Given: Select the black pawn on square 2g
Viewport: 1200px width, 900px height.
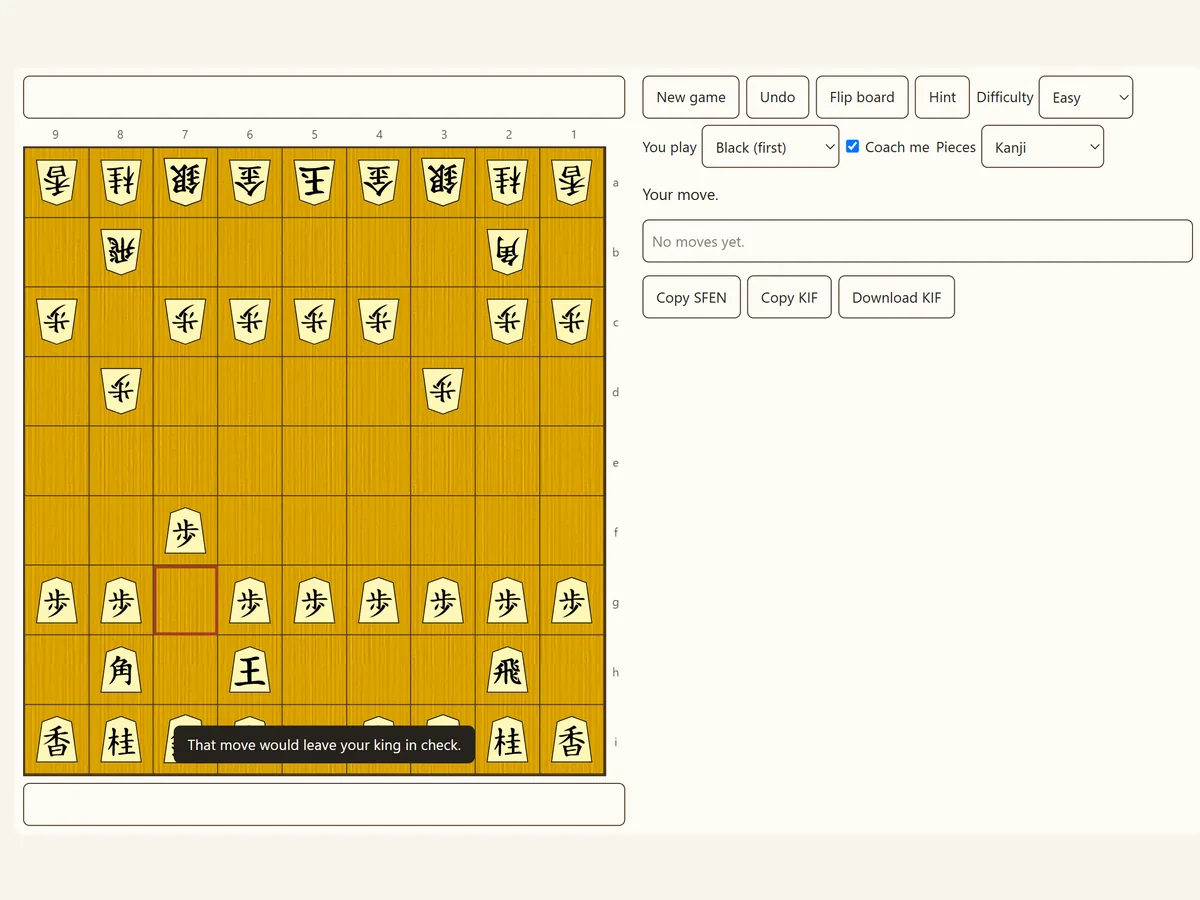Looking at the screenshot, I should click(x=508, y=601).
